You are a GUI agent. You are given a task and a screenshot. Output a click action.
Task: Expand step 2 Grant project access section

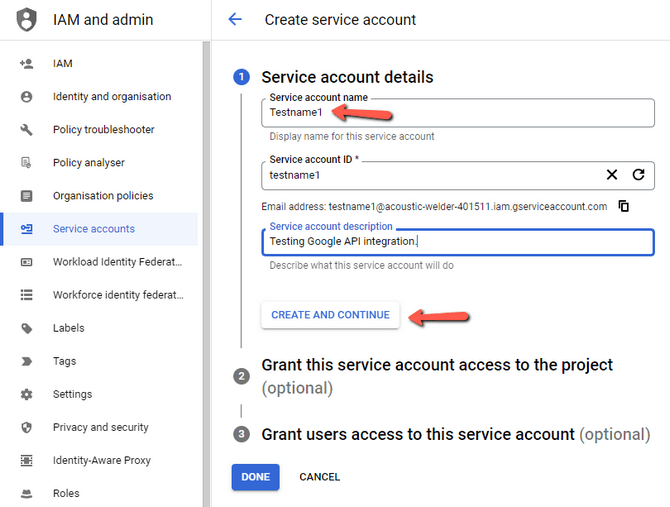437,376
